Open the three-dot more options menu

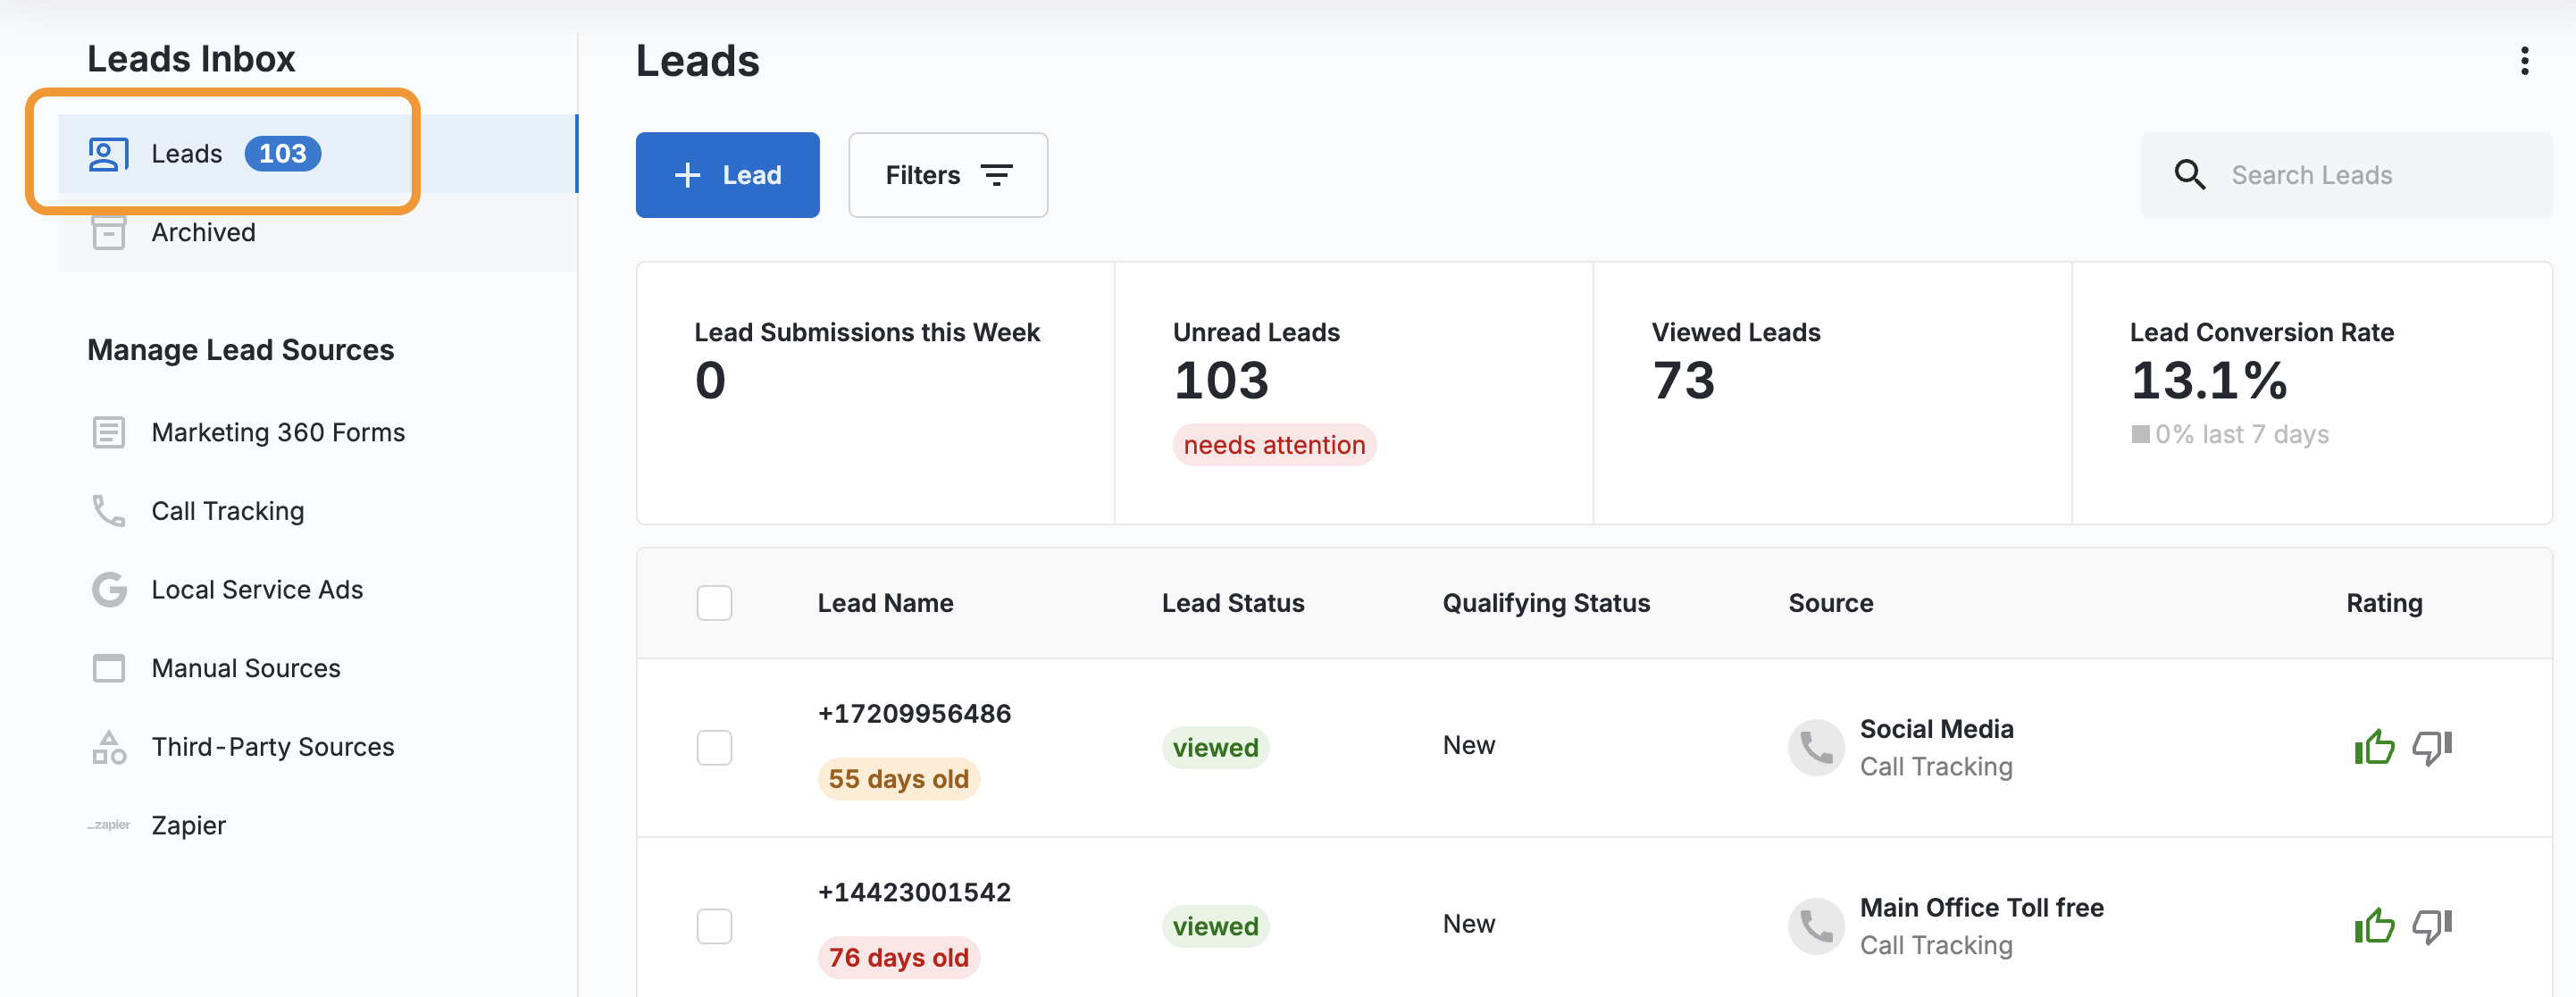pyautogui.click(x=2524, y=61)
